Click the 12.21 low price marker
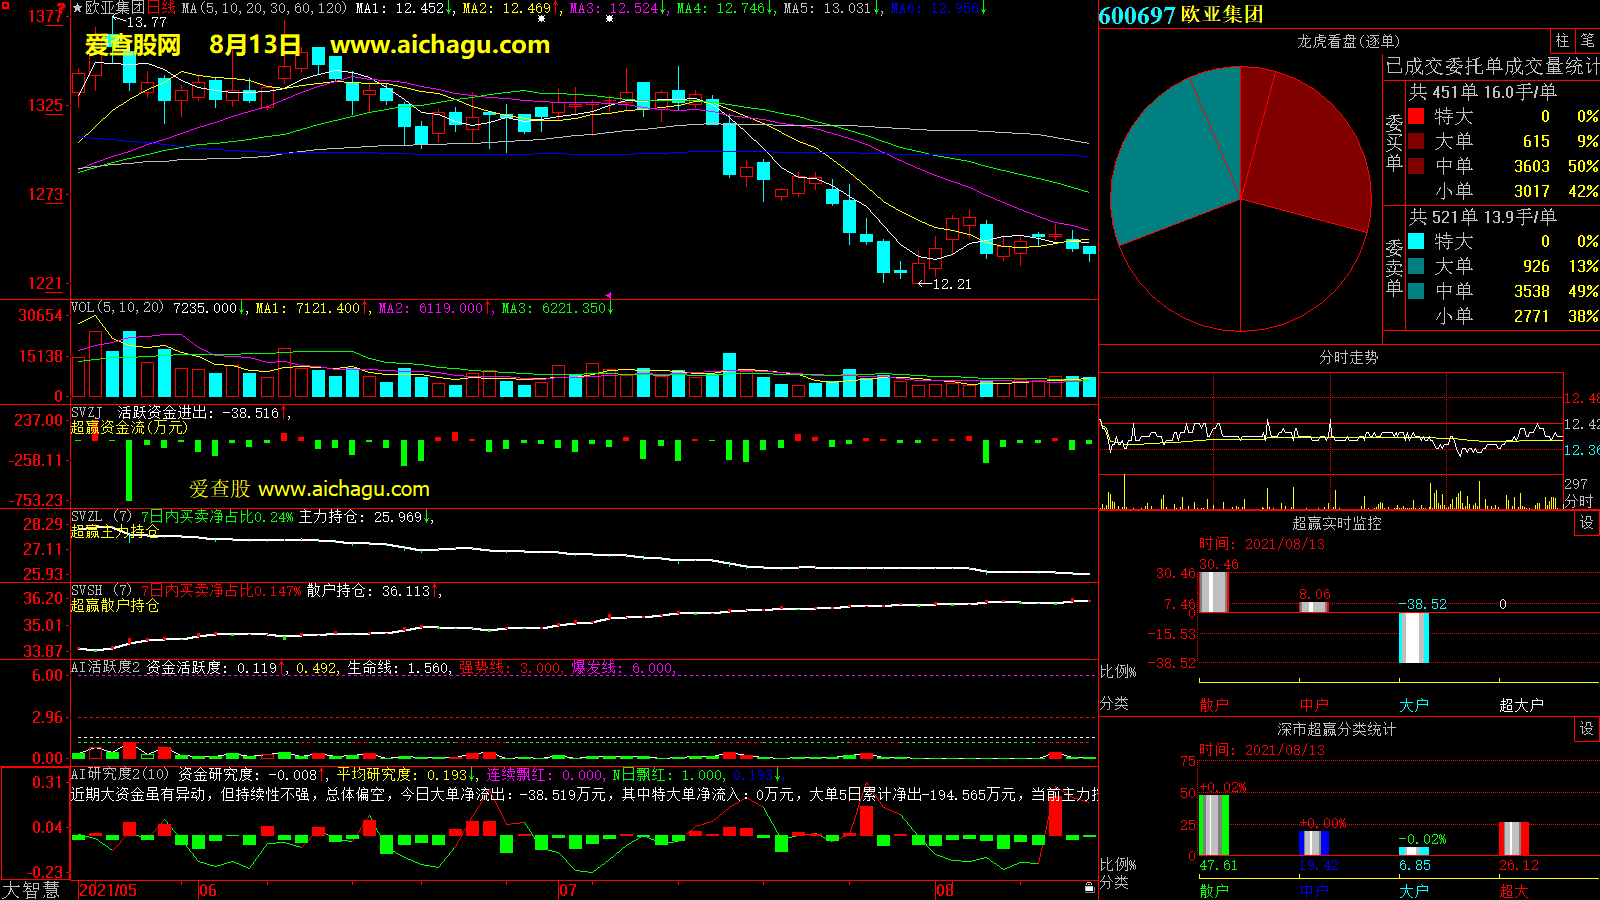Image resolution: width=1600 pixels, height=900 pixels. point(945,284)
